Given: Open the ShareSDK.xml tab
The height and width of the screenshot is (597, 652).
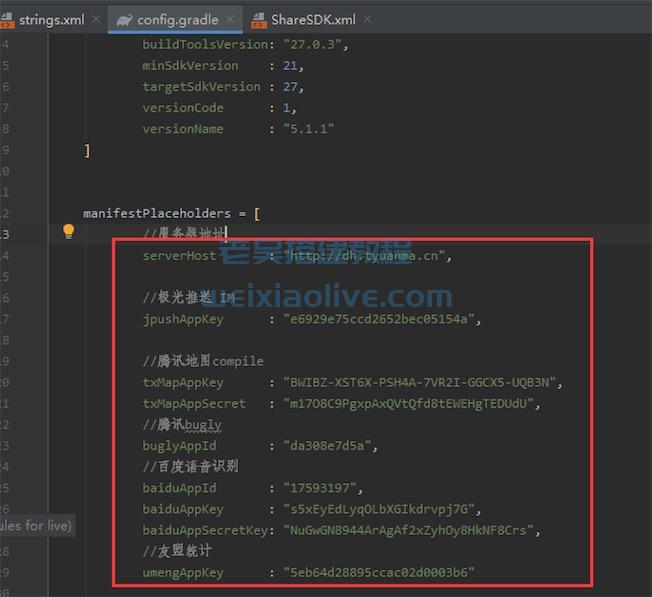Looking at the screenshot, I should [313, 20].
